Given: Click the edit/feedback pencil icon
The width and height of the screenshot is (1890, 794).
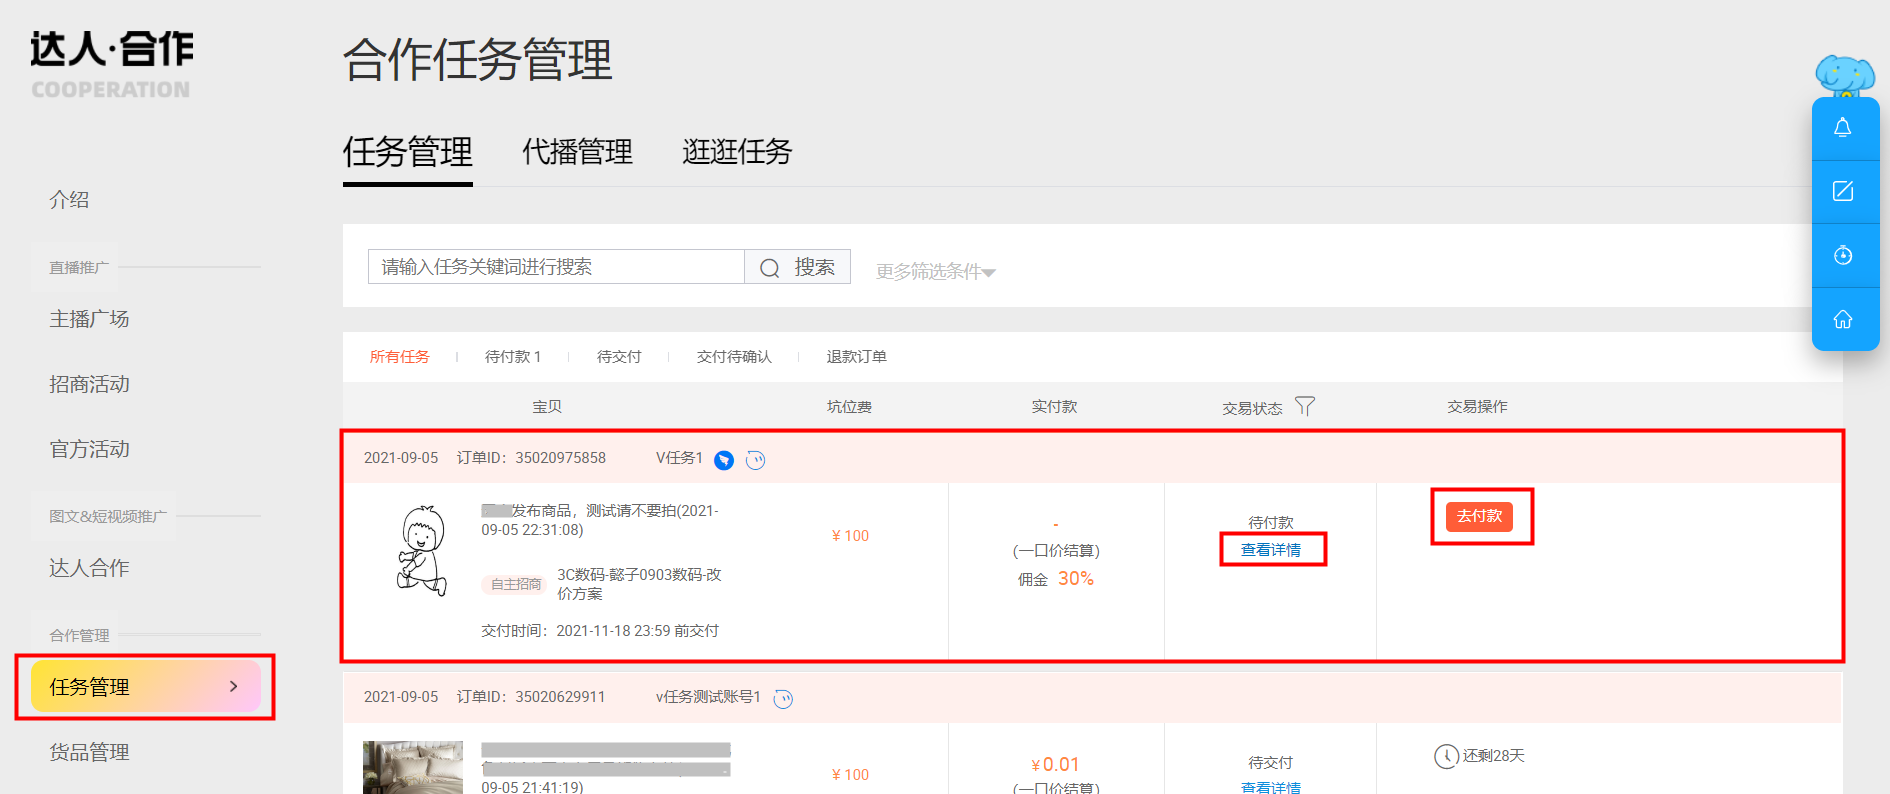Looking at the screenshot, I should (1843, 191).
